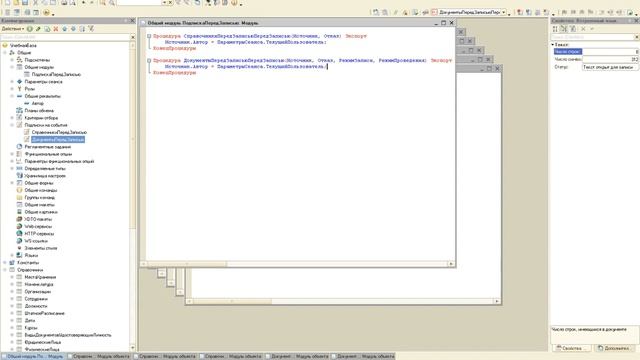Collapse СправочникиПередЗаписью procedure fold marker
640x360 pixels.
149,36
